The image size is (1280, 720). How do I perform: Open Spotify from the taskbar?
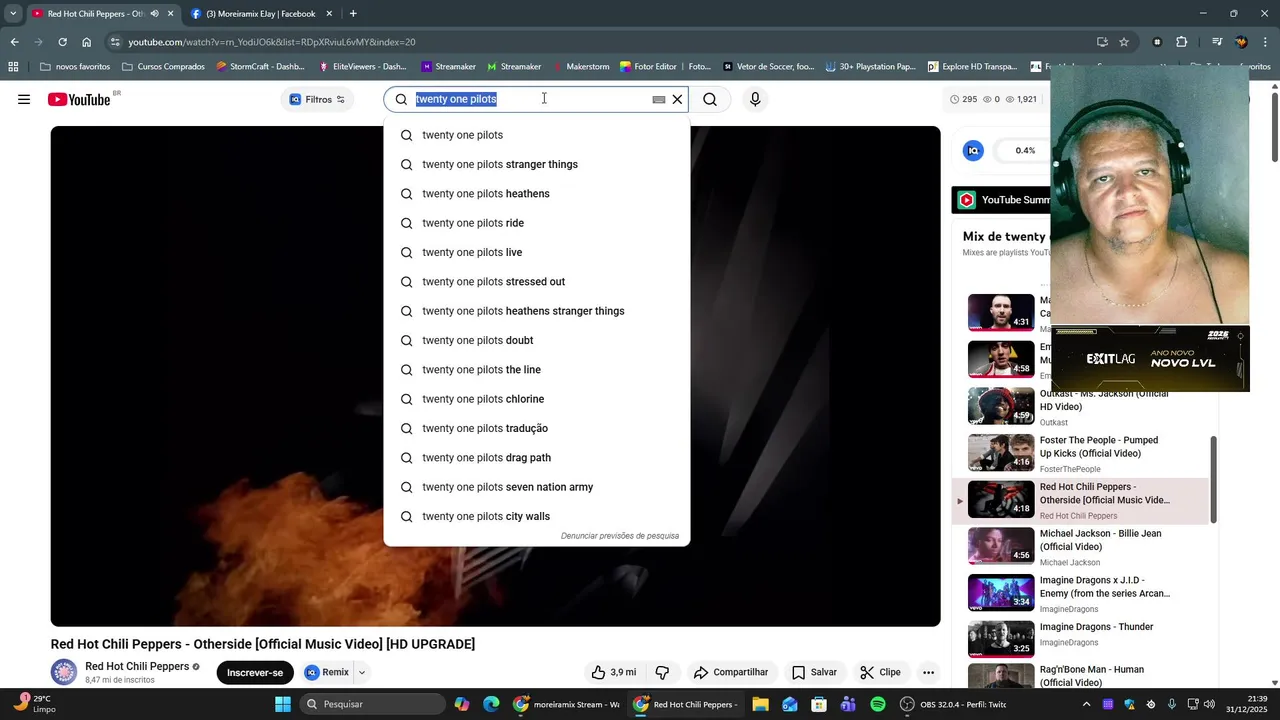coord(878,704)
